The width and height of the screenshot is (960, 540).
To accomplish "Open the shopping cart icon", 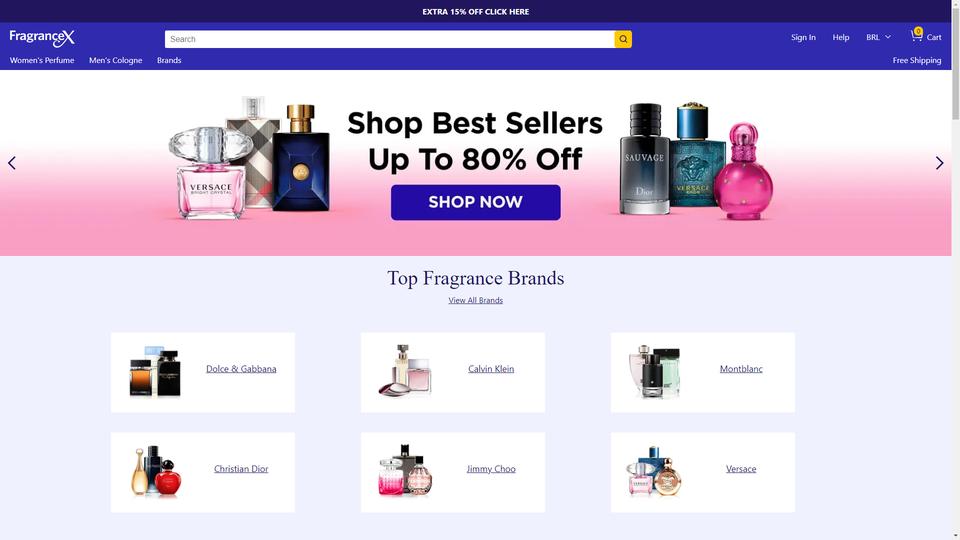I will click(916, 36).
